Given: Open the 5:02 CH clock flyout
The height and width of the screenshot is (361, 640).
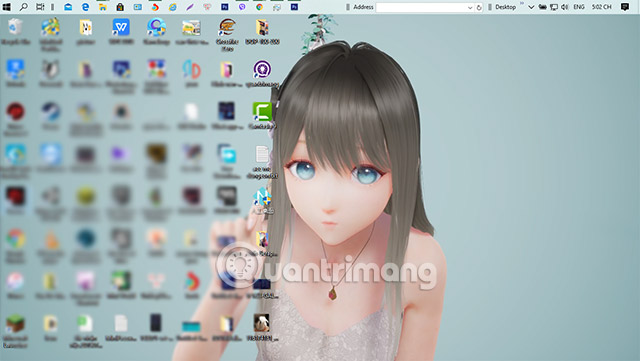Looking at the screenshot, I should (x=602, y=7).
